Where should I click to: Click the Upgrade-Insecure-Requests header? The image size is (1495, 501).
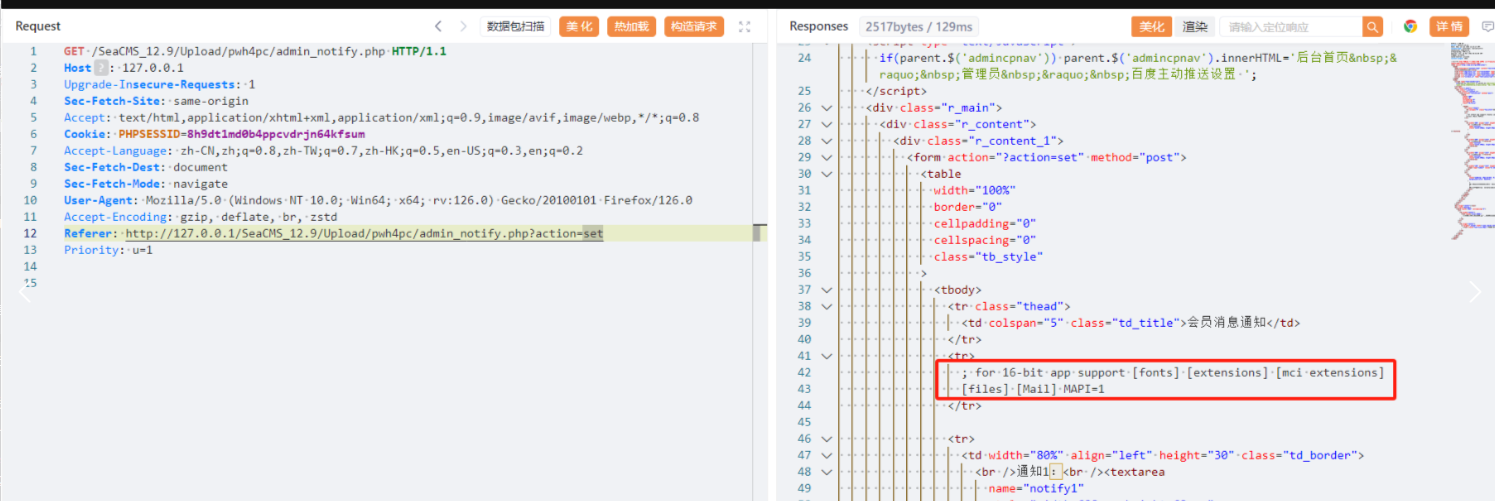click(160, 84)
